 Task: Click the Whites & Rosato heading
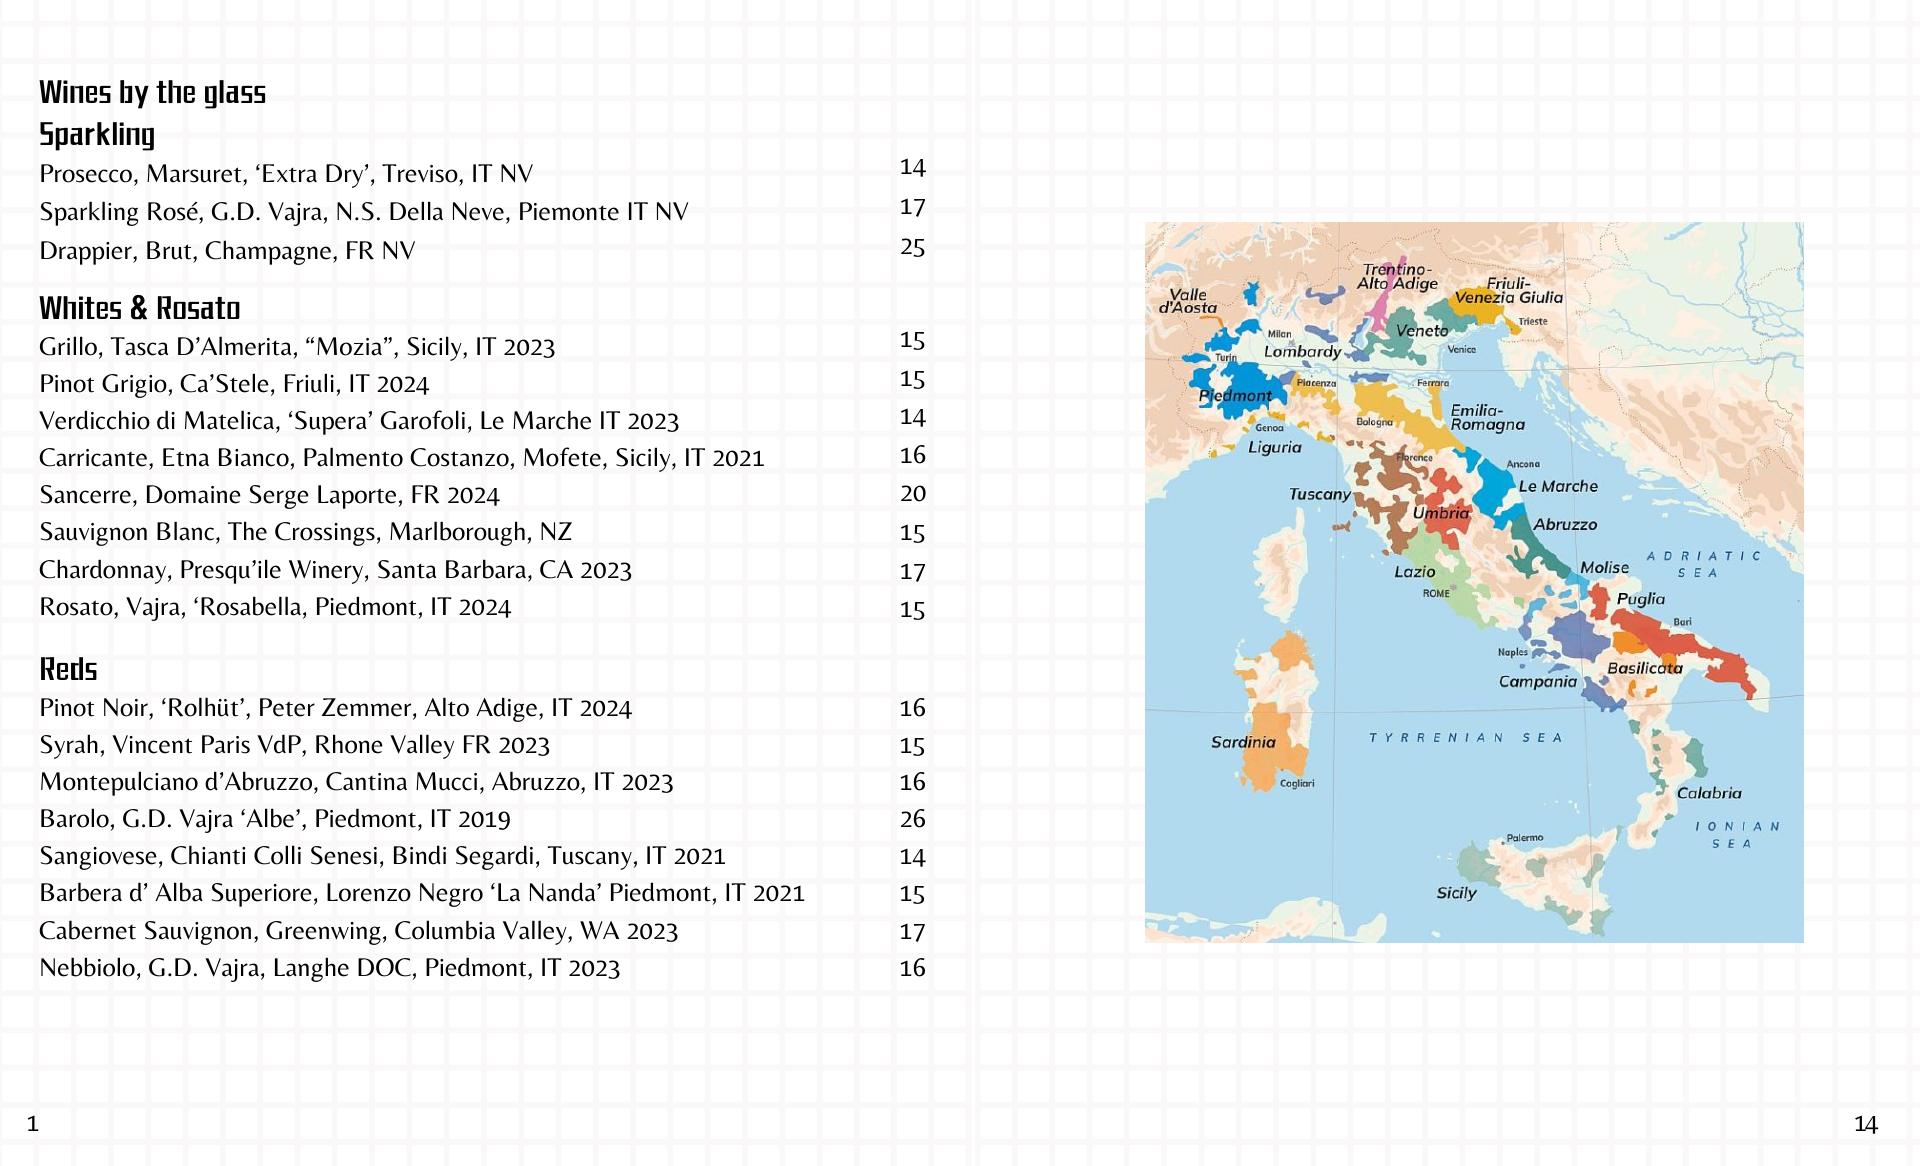point(140,308)
